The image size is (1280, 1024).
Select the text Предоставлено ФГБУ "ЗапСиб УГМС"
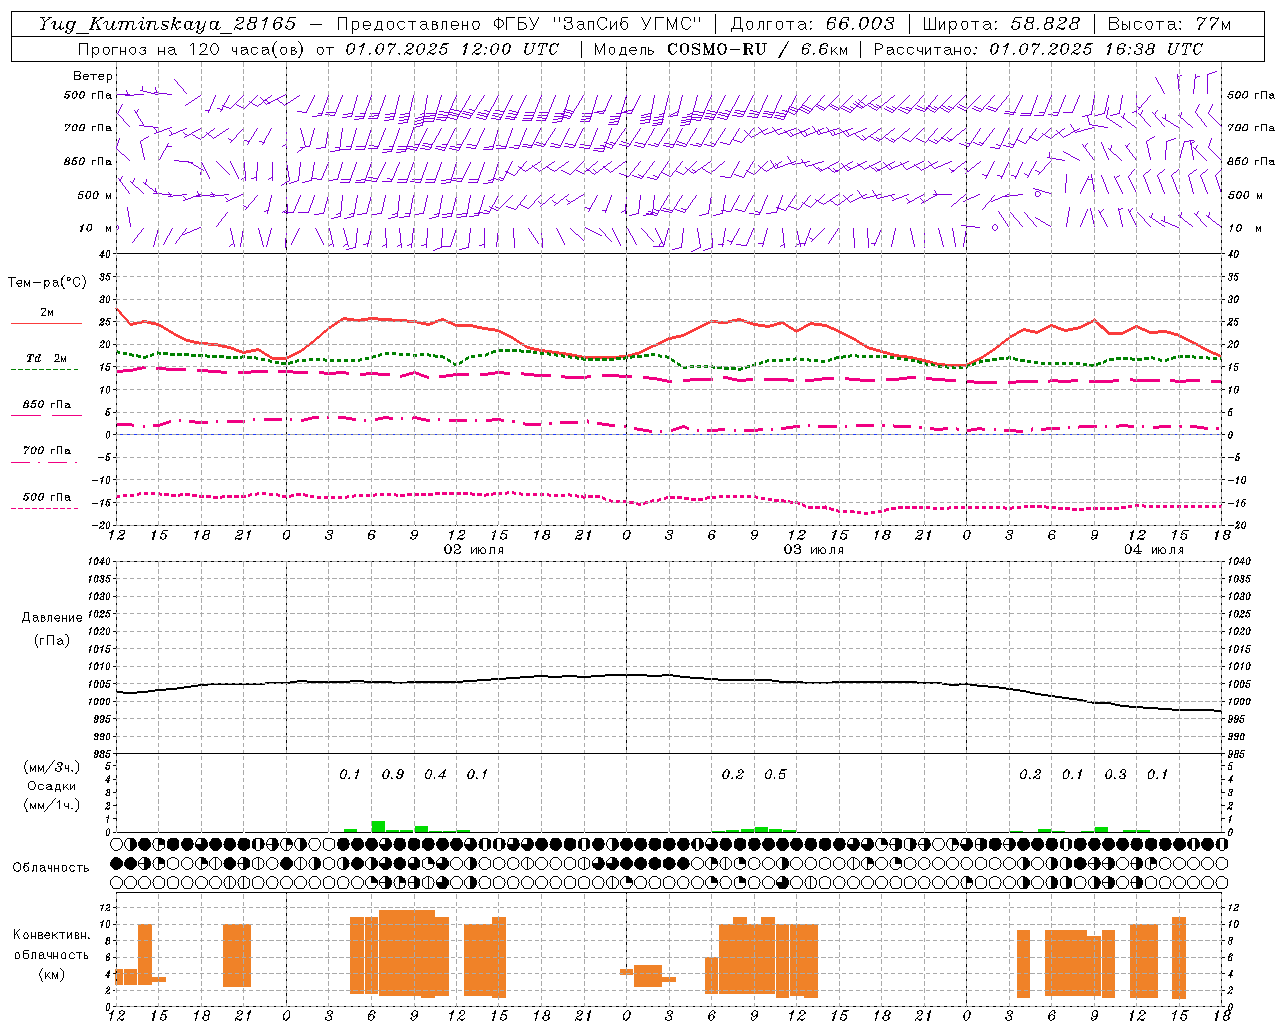click(x=520, y=24)
